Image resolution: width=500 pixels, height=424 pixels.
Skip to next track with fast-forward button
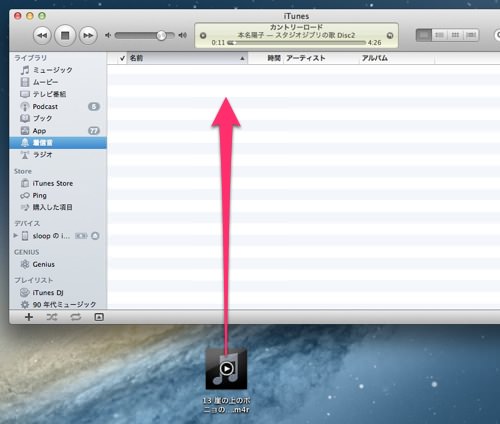[x=88, y=35]
